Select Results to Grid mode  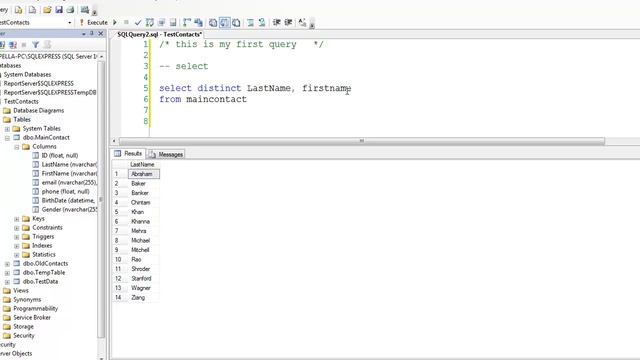click(224, 22)
